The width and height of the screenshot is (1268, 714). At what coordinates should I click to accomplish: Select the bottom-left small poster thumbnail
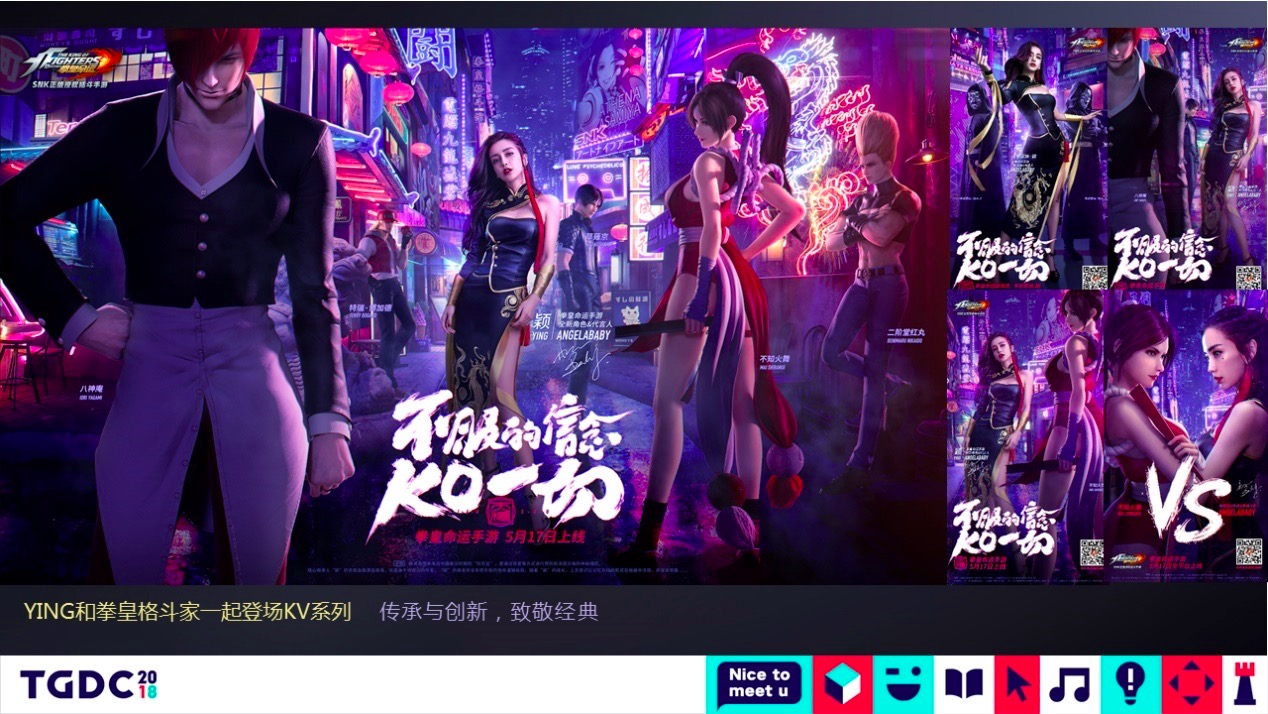click(1026, 436)
